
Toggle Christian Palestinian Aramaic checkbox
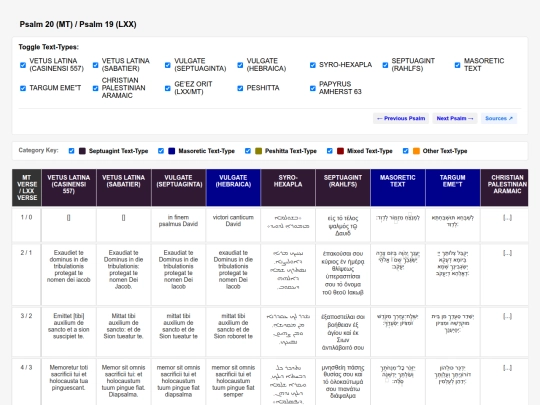tap(95, 89)
